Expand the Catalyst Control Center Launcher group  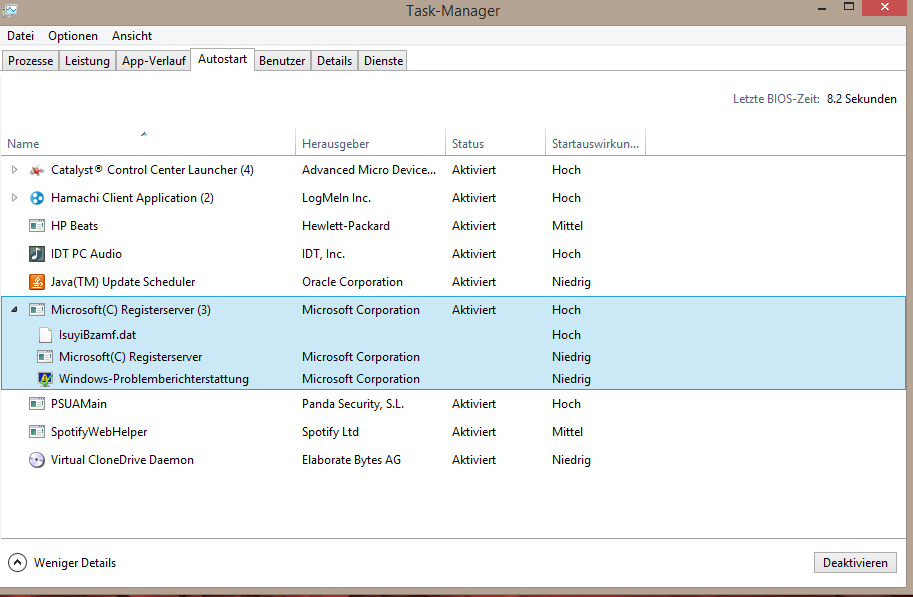[x=14, y=170]
